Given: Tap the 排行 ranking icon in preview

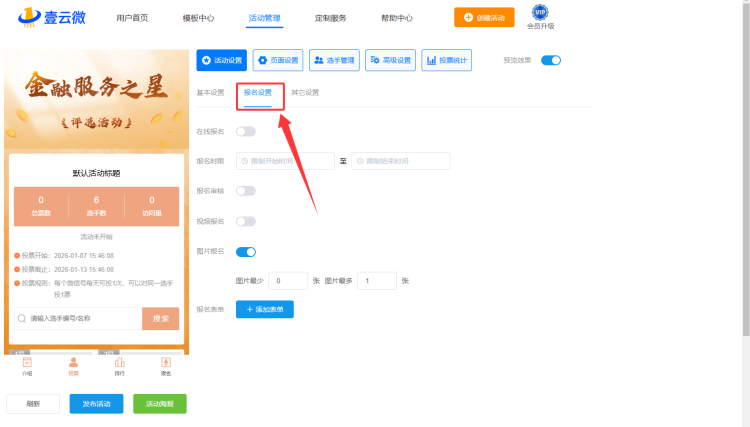Looking at the screenshot, I should (x=120, y=365).
